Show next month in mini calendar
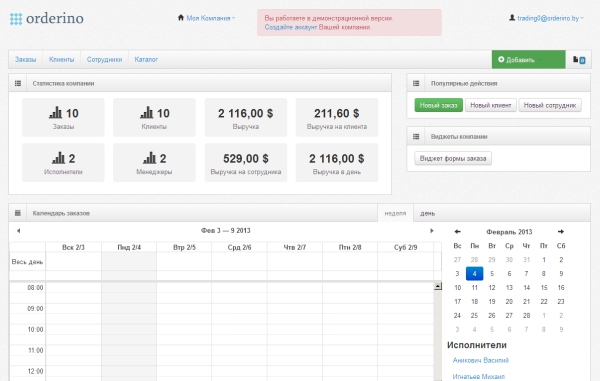 tap(561, 231)
